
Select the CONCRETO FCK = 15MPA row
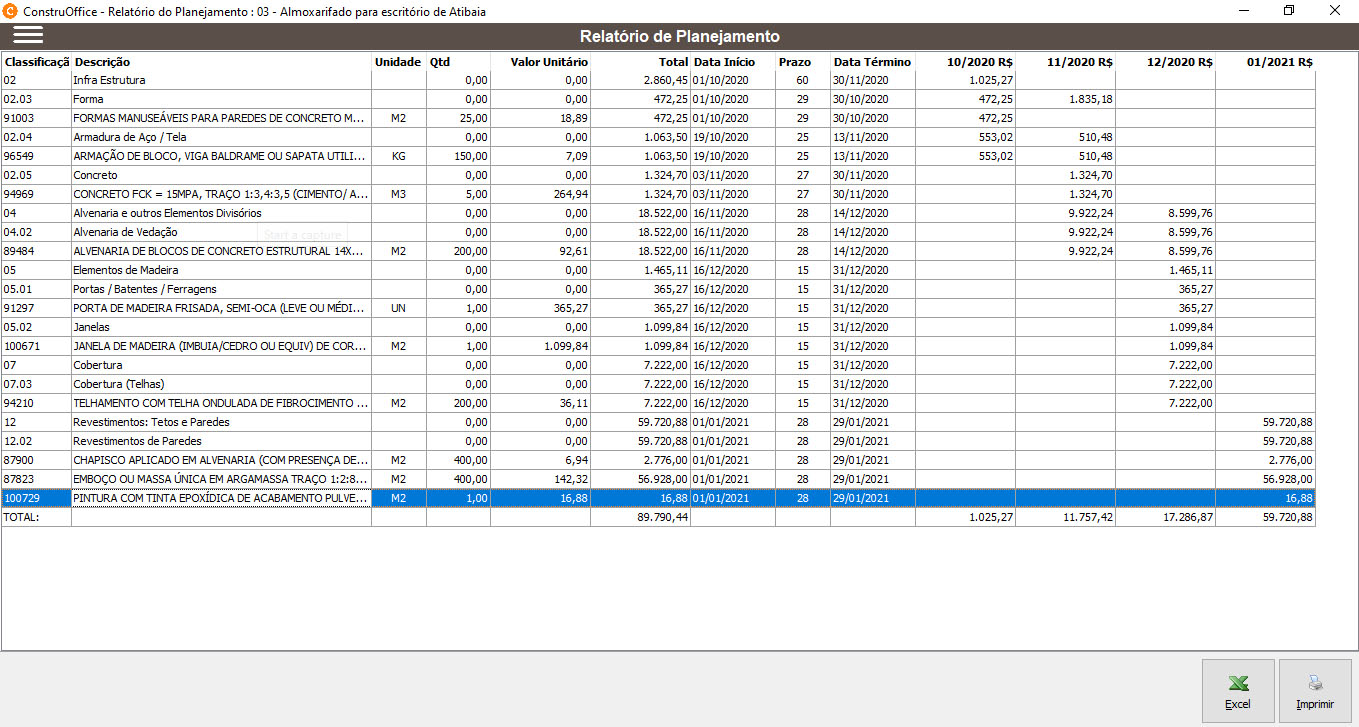(658, 194)
